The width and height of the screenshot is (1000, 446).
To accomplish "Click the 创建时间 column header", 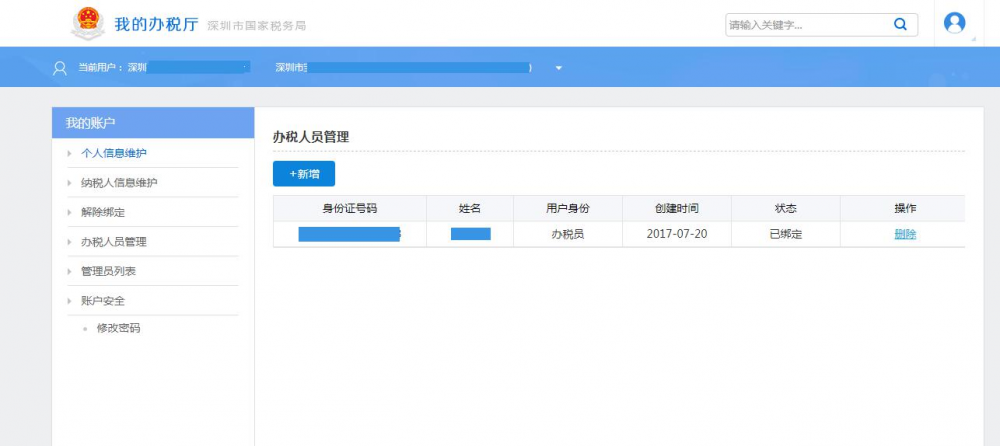I will click(676, 208).
